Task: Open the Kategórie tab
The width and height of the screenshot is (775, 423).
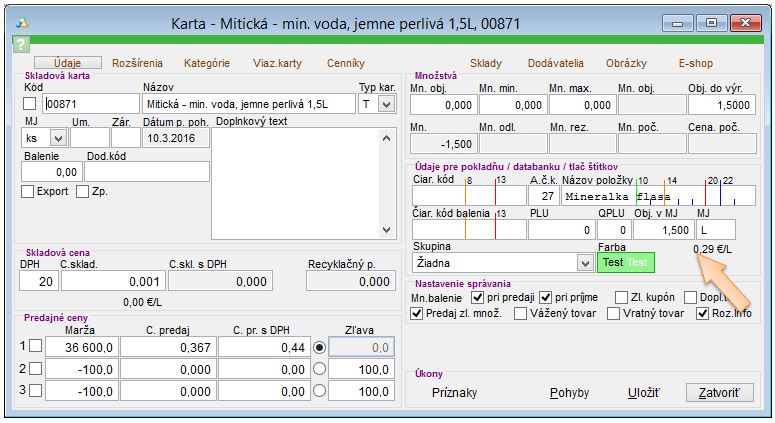Action: (x=207, y=63)
